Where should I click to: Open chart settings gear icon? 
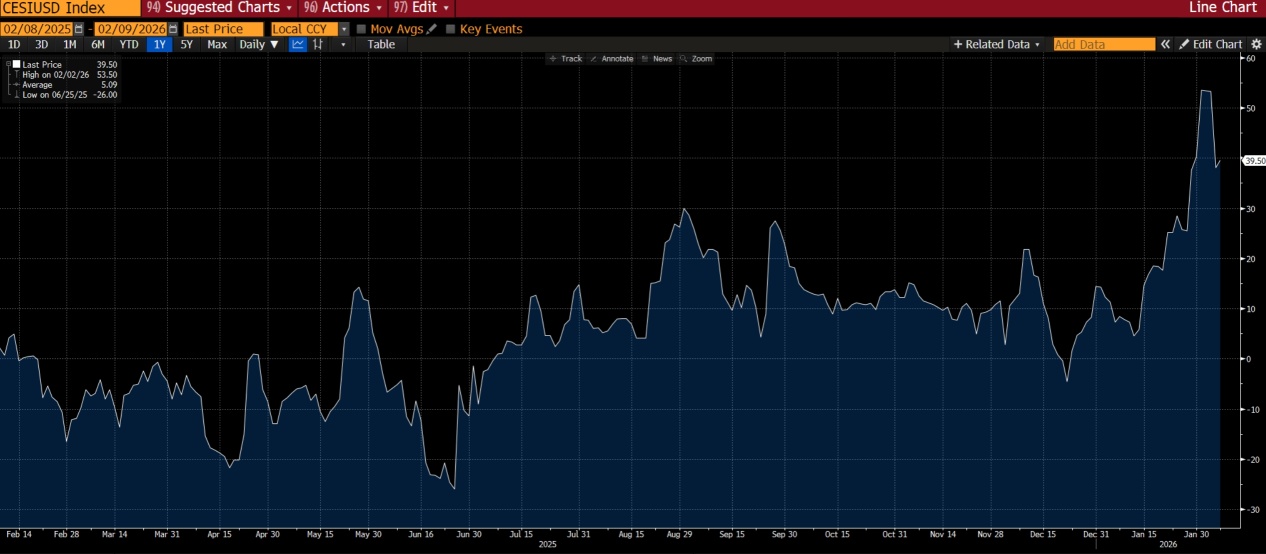pyautogui.click(x=1256, y=44)
